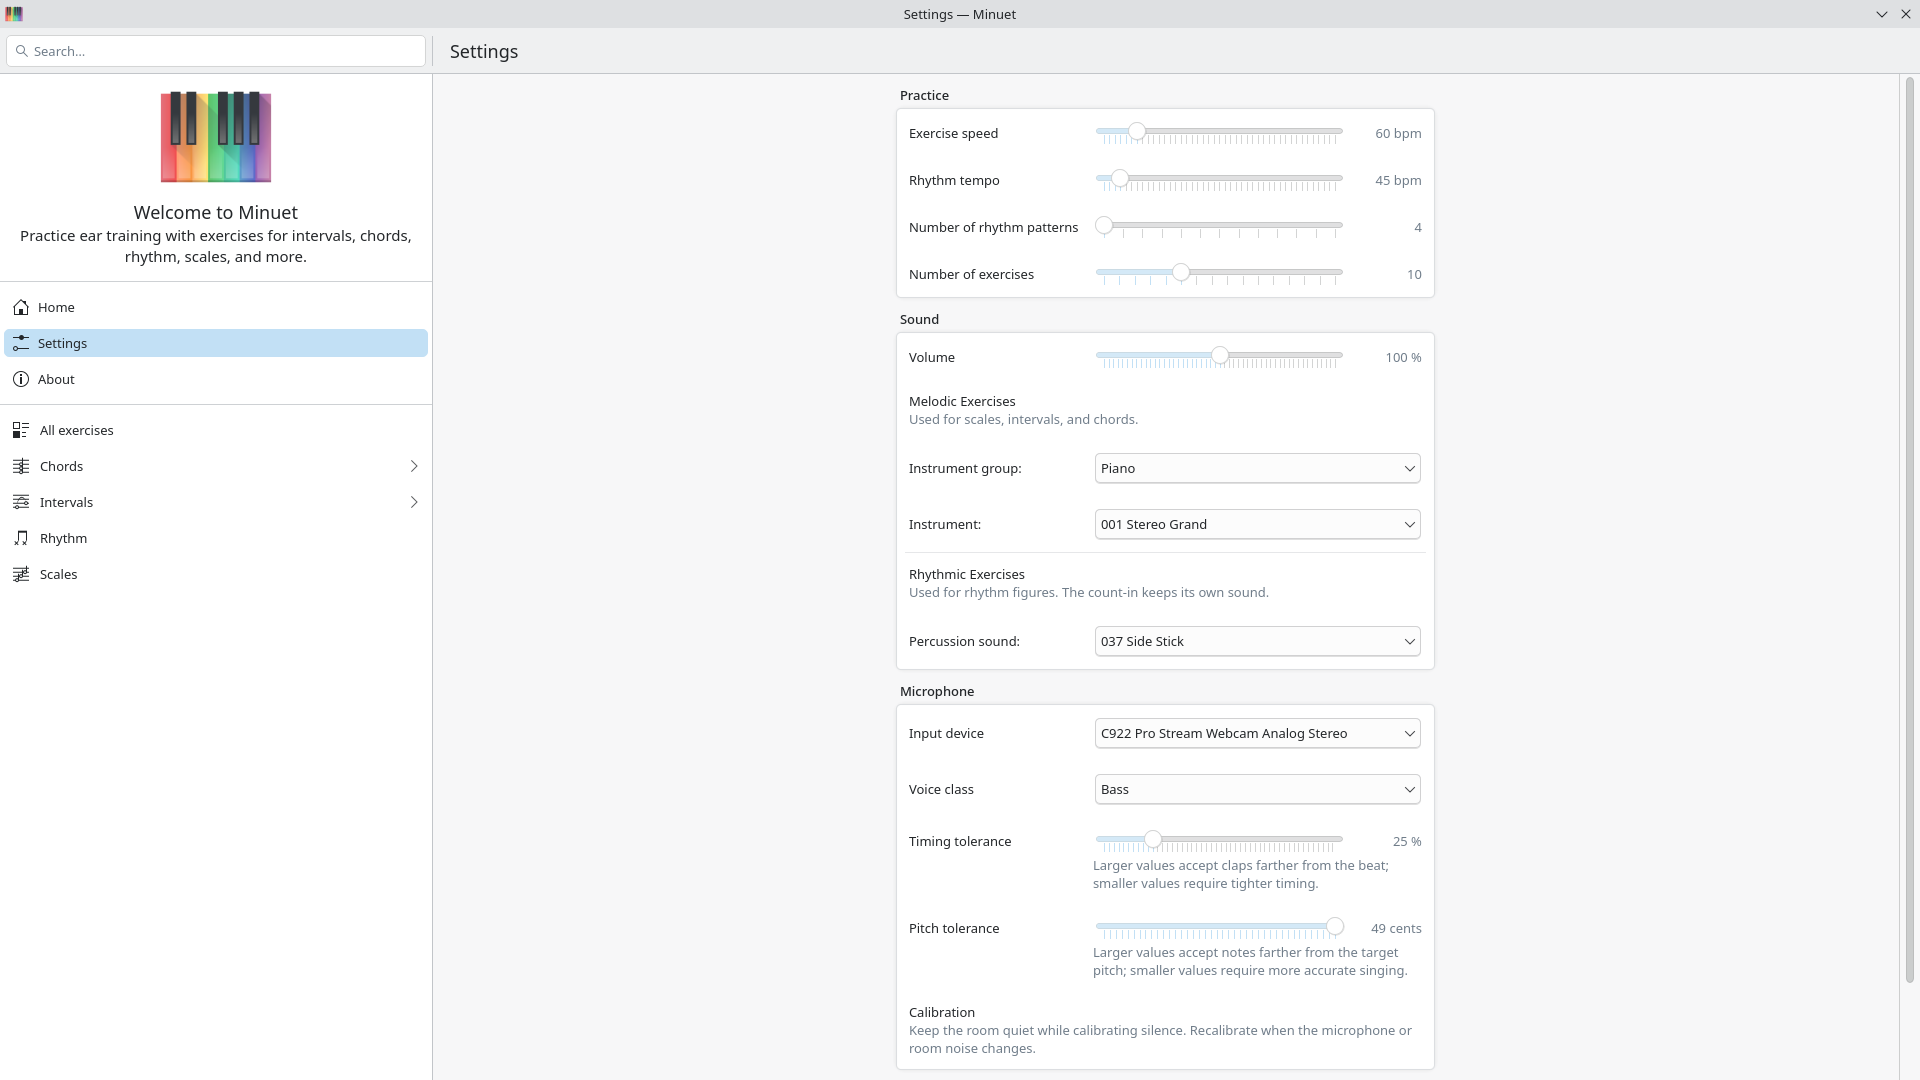Open the Scales exercises entry
1920x1080 pixels.
[x=216, y=574]
